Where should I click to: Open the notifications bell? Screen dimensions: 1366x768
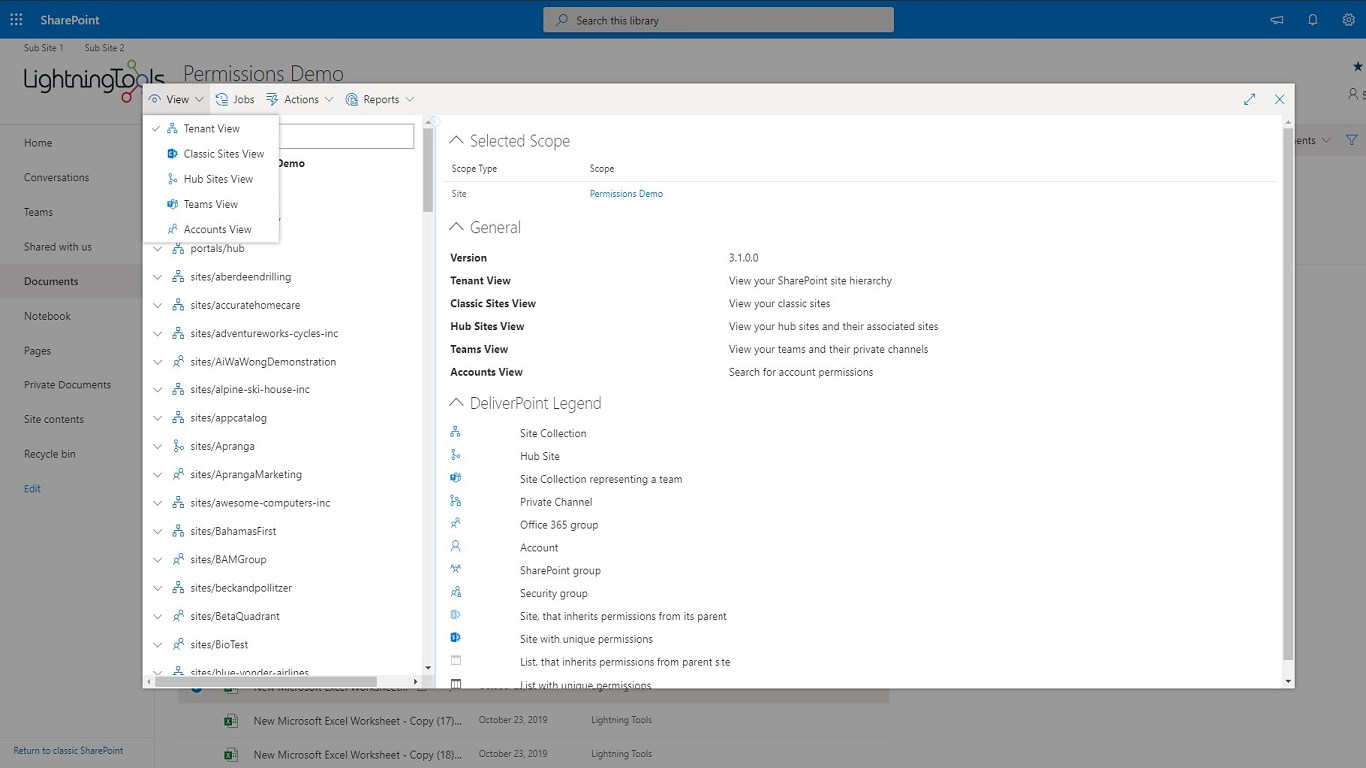1313,20
